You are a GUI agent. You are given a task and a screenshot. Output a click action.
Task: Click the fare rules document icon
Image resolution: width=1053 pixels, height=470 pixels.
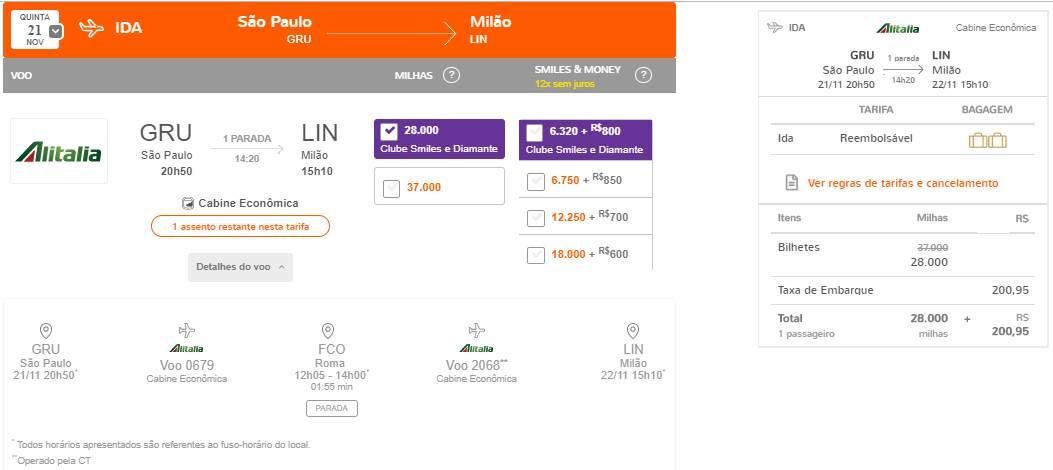(x=792, y=183)
